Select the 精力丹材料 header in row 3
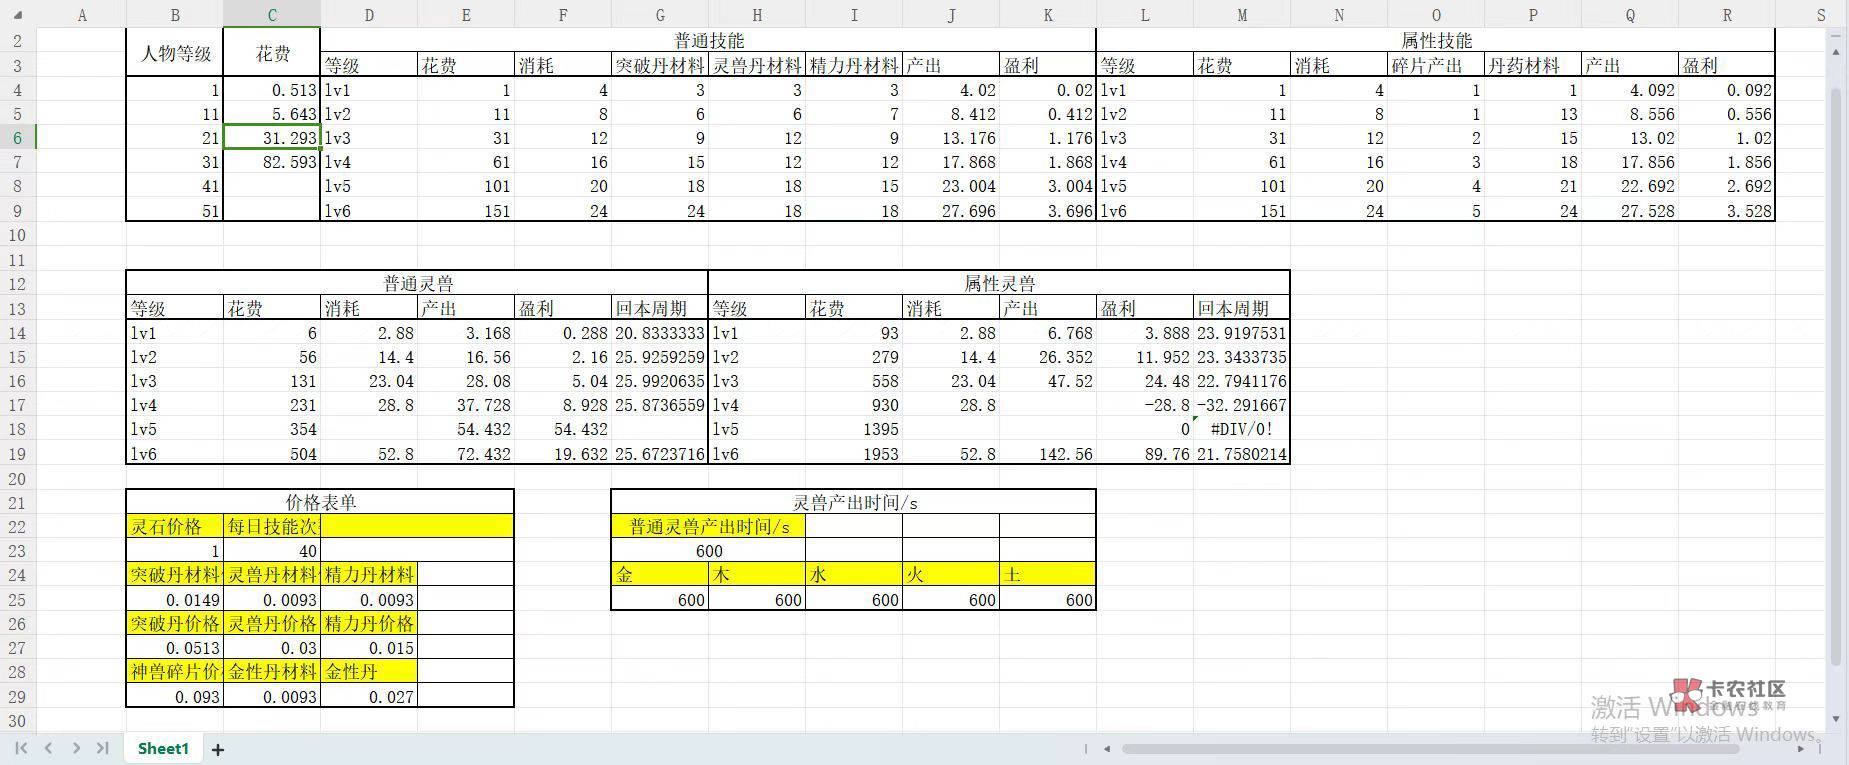This screenshot has width=1849, height=765. 854,65
